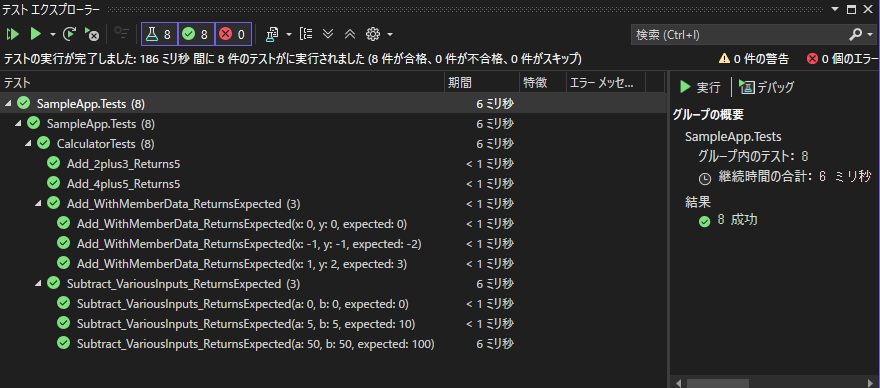The width and height of the screenshot is (880, 388).
Task: Click the デバッグ button in summary pane
Action: [767, 87]
